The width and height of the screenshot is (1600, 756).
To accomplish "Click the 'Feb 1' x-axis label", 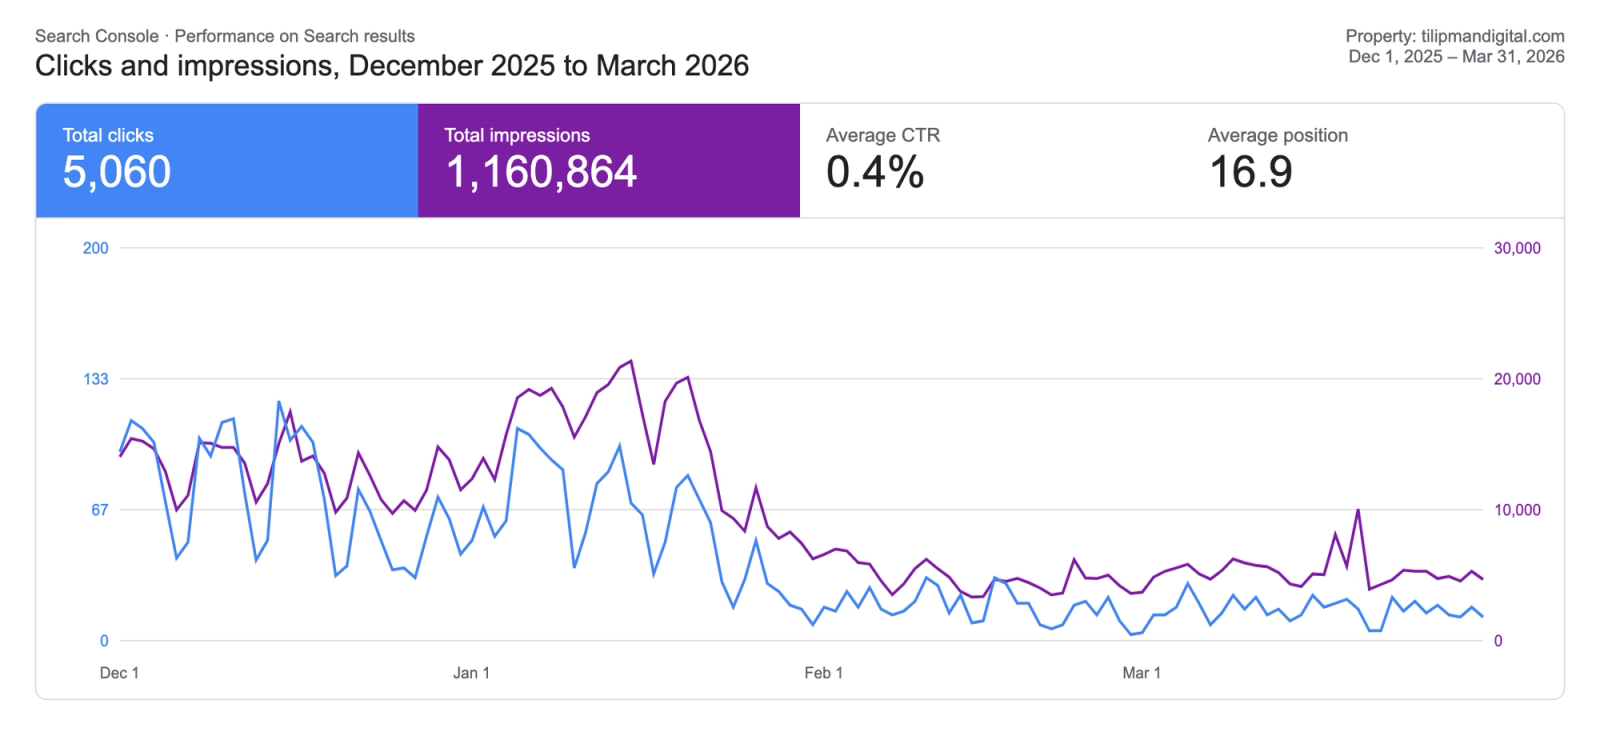I will 823,673.
